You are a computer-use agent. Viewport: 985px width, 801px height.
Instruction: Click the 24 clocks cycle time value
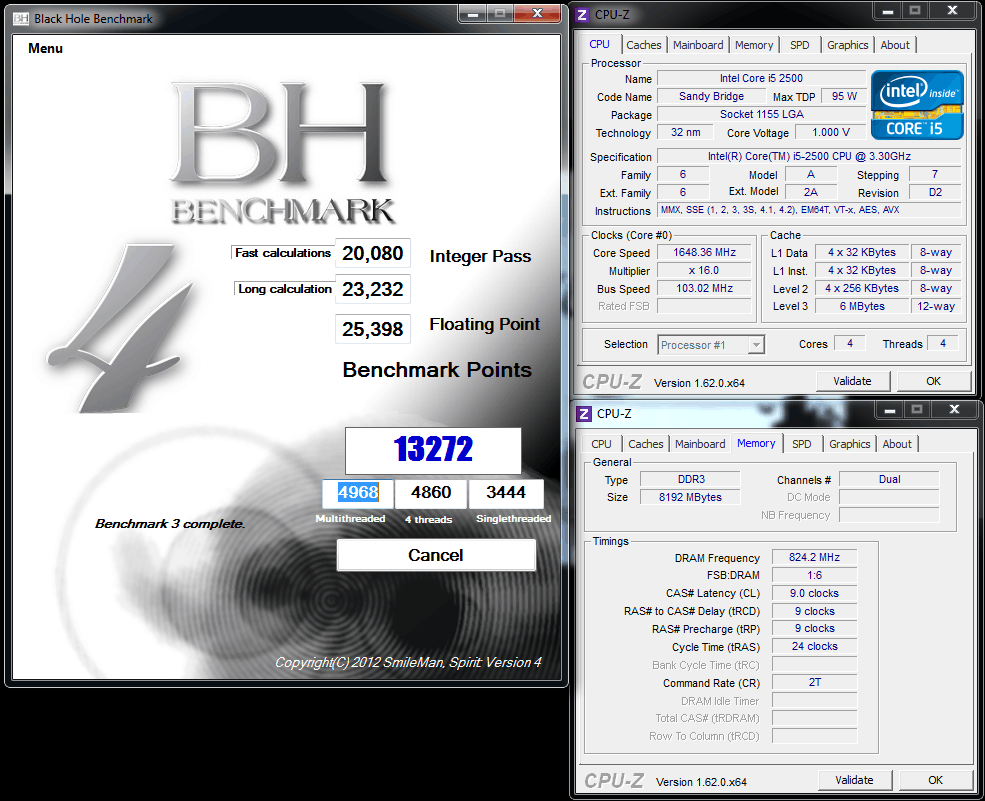(814, 646)
